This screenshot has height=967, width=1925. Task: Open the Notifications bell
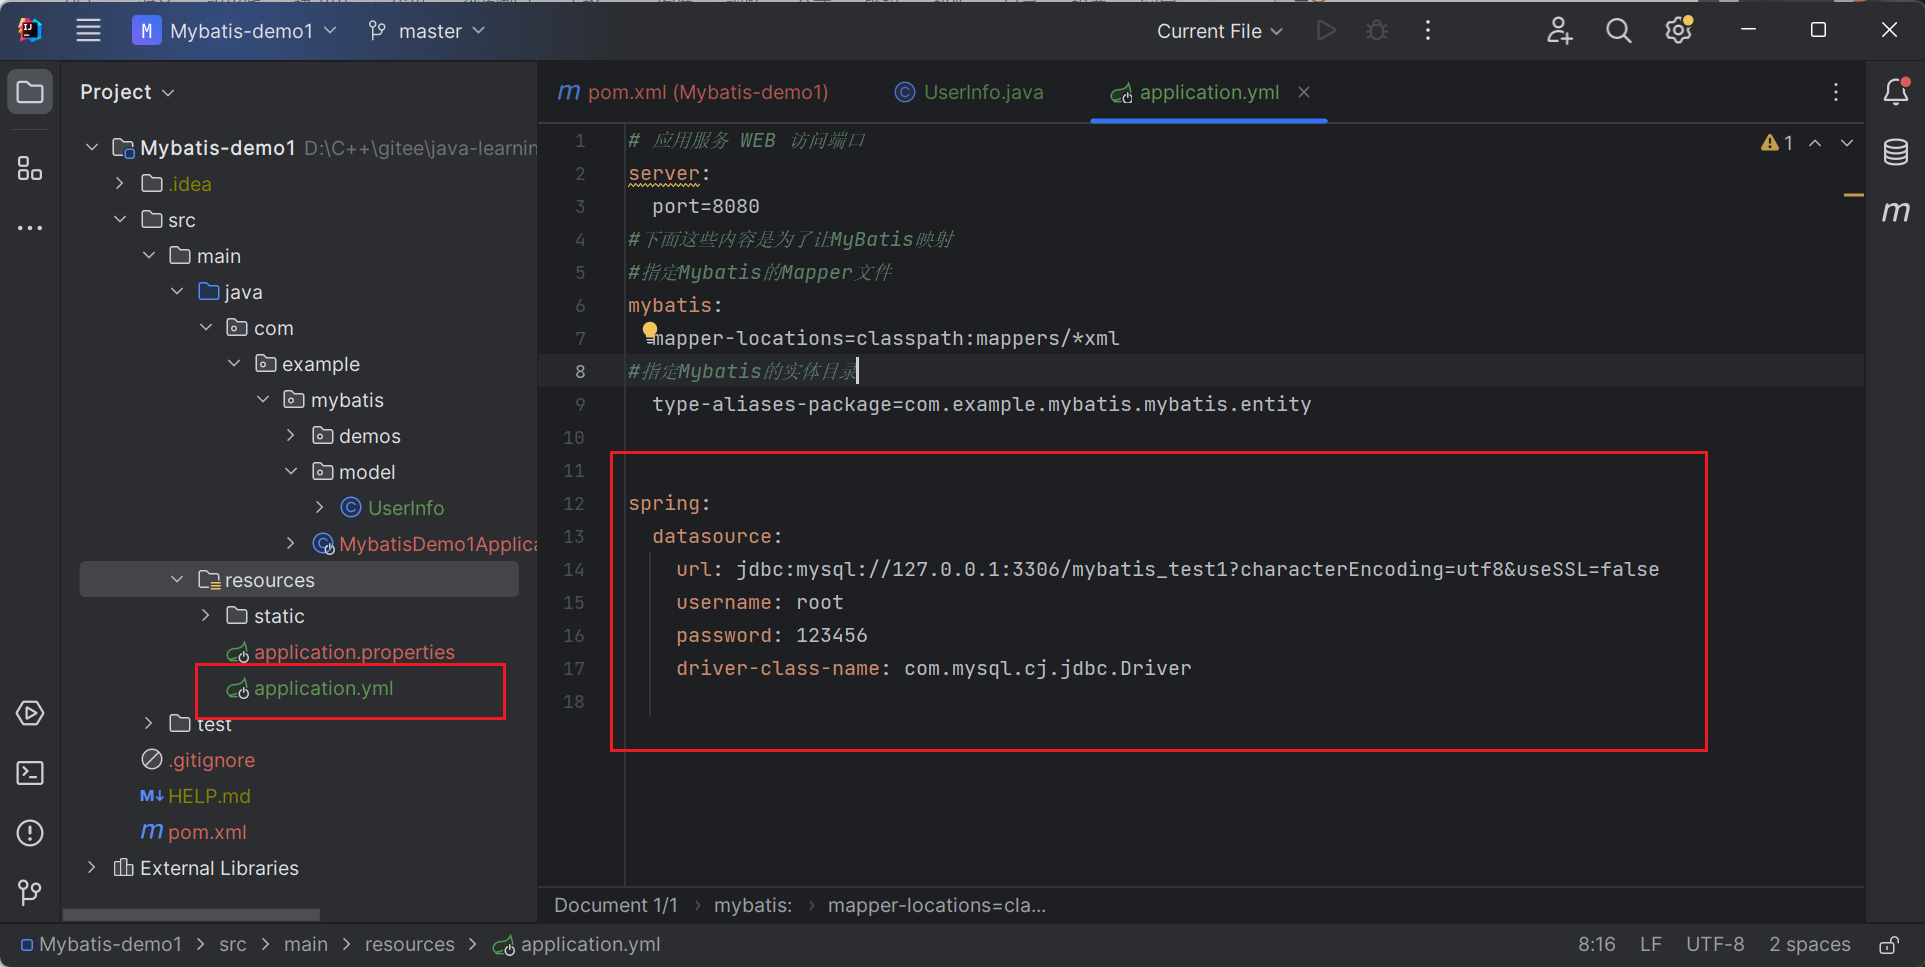[1895, 92]
